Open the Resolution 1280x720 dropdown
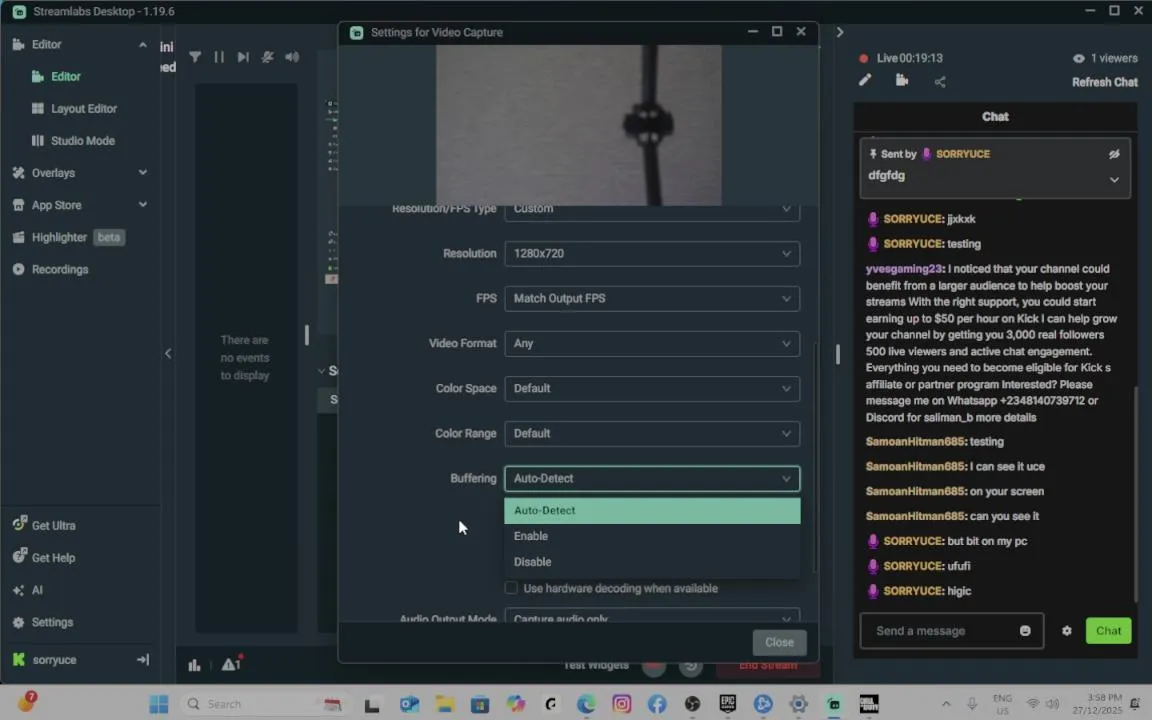The width and height of the screenshot is (1152, 720). pyautogui.click(x=652, y=253)
